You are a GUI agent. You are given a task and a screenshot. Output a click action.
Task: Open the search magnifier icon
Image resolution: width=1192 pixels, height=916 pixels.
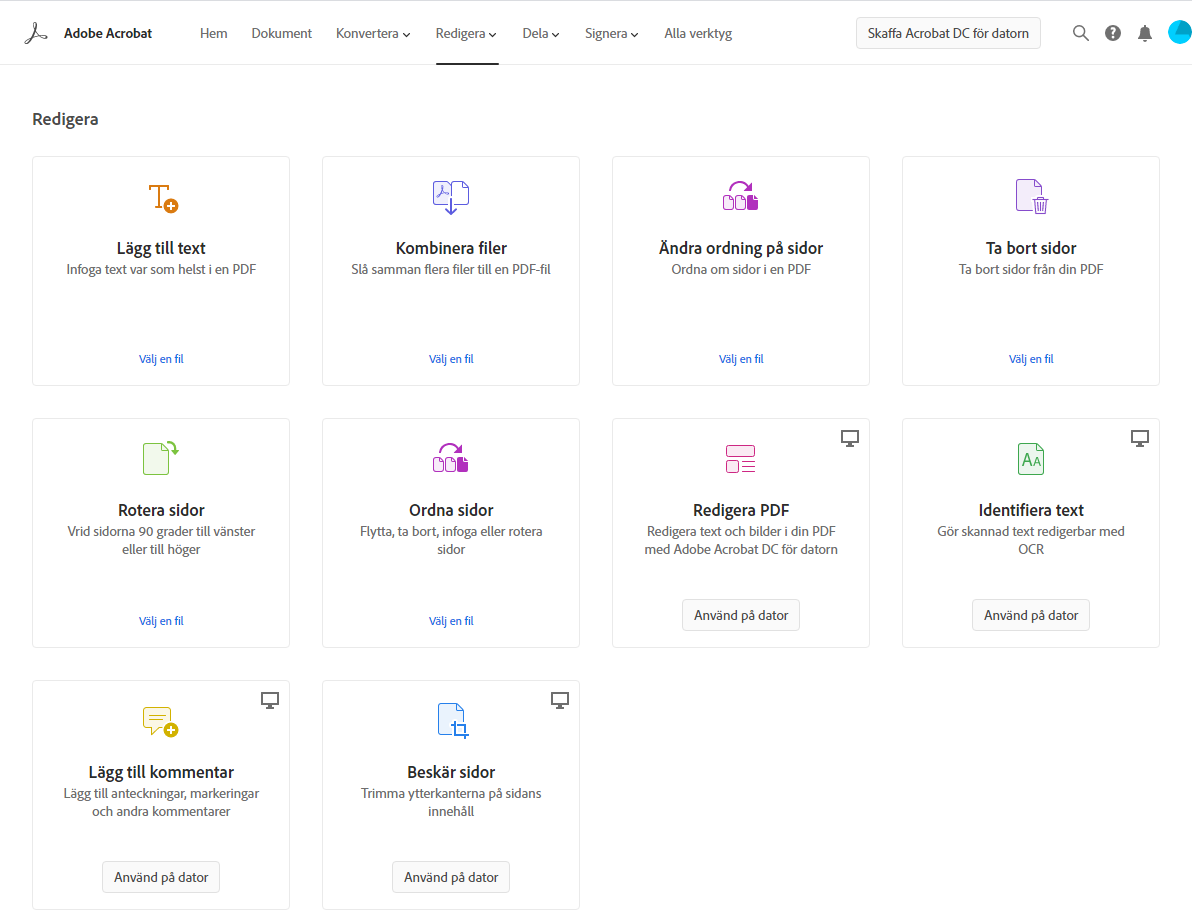tap(1080, 33)
